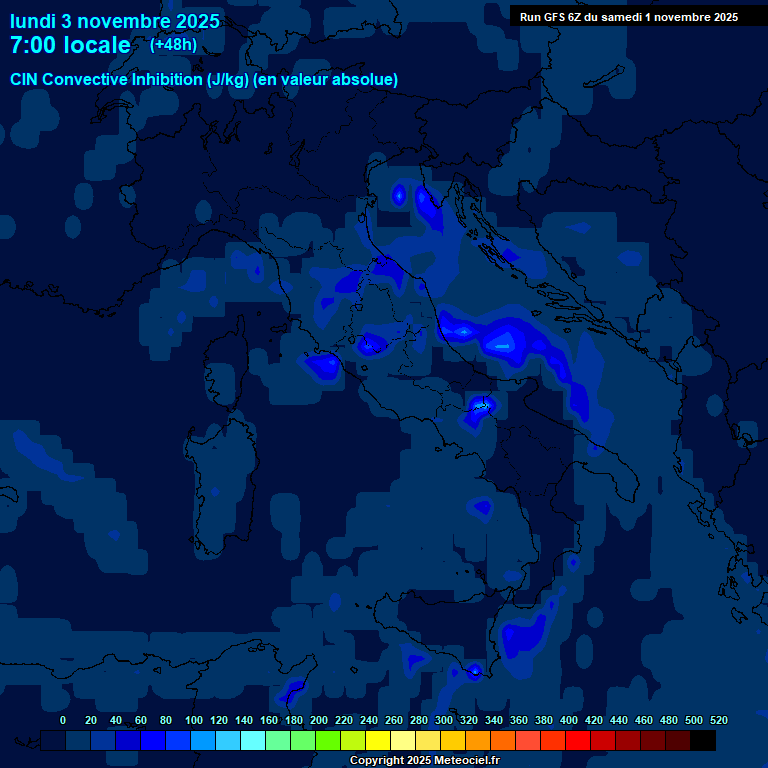The image size is (768, 768).
Task: Click the 'Copyright 2025 Meteociel.fr' text
Action: tap(424, 760)
